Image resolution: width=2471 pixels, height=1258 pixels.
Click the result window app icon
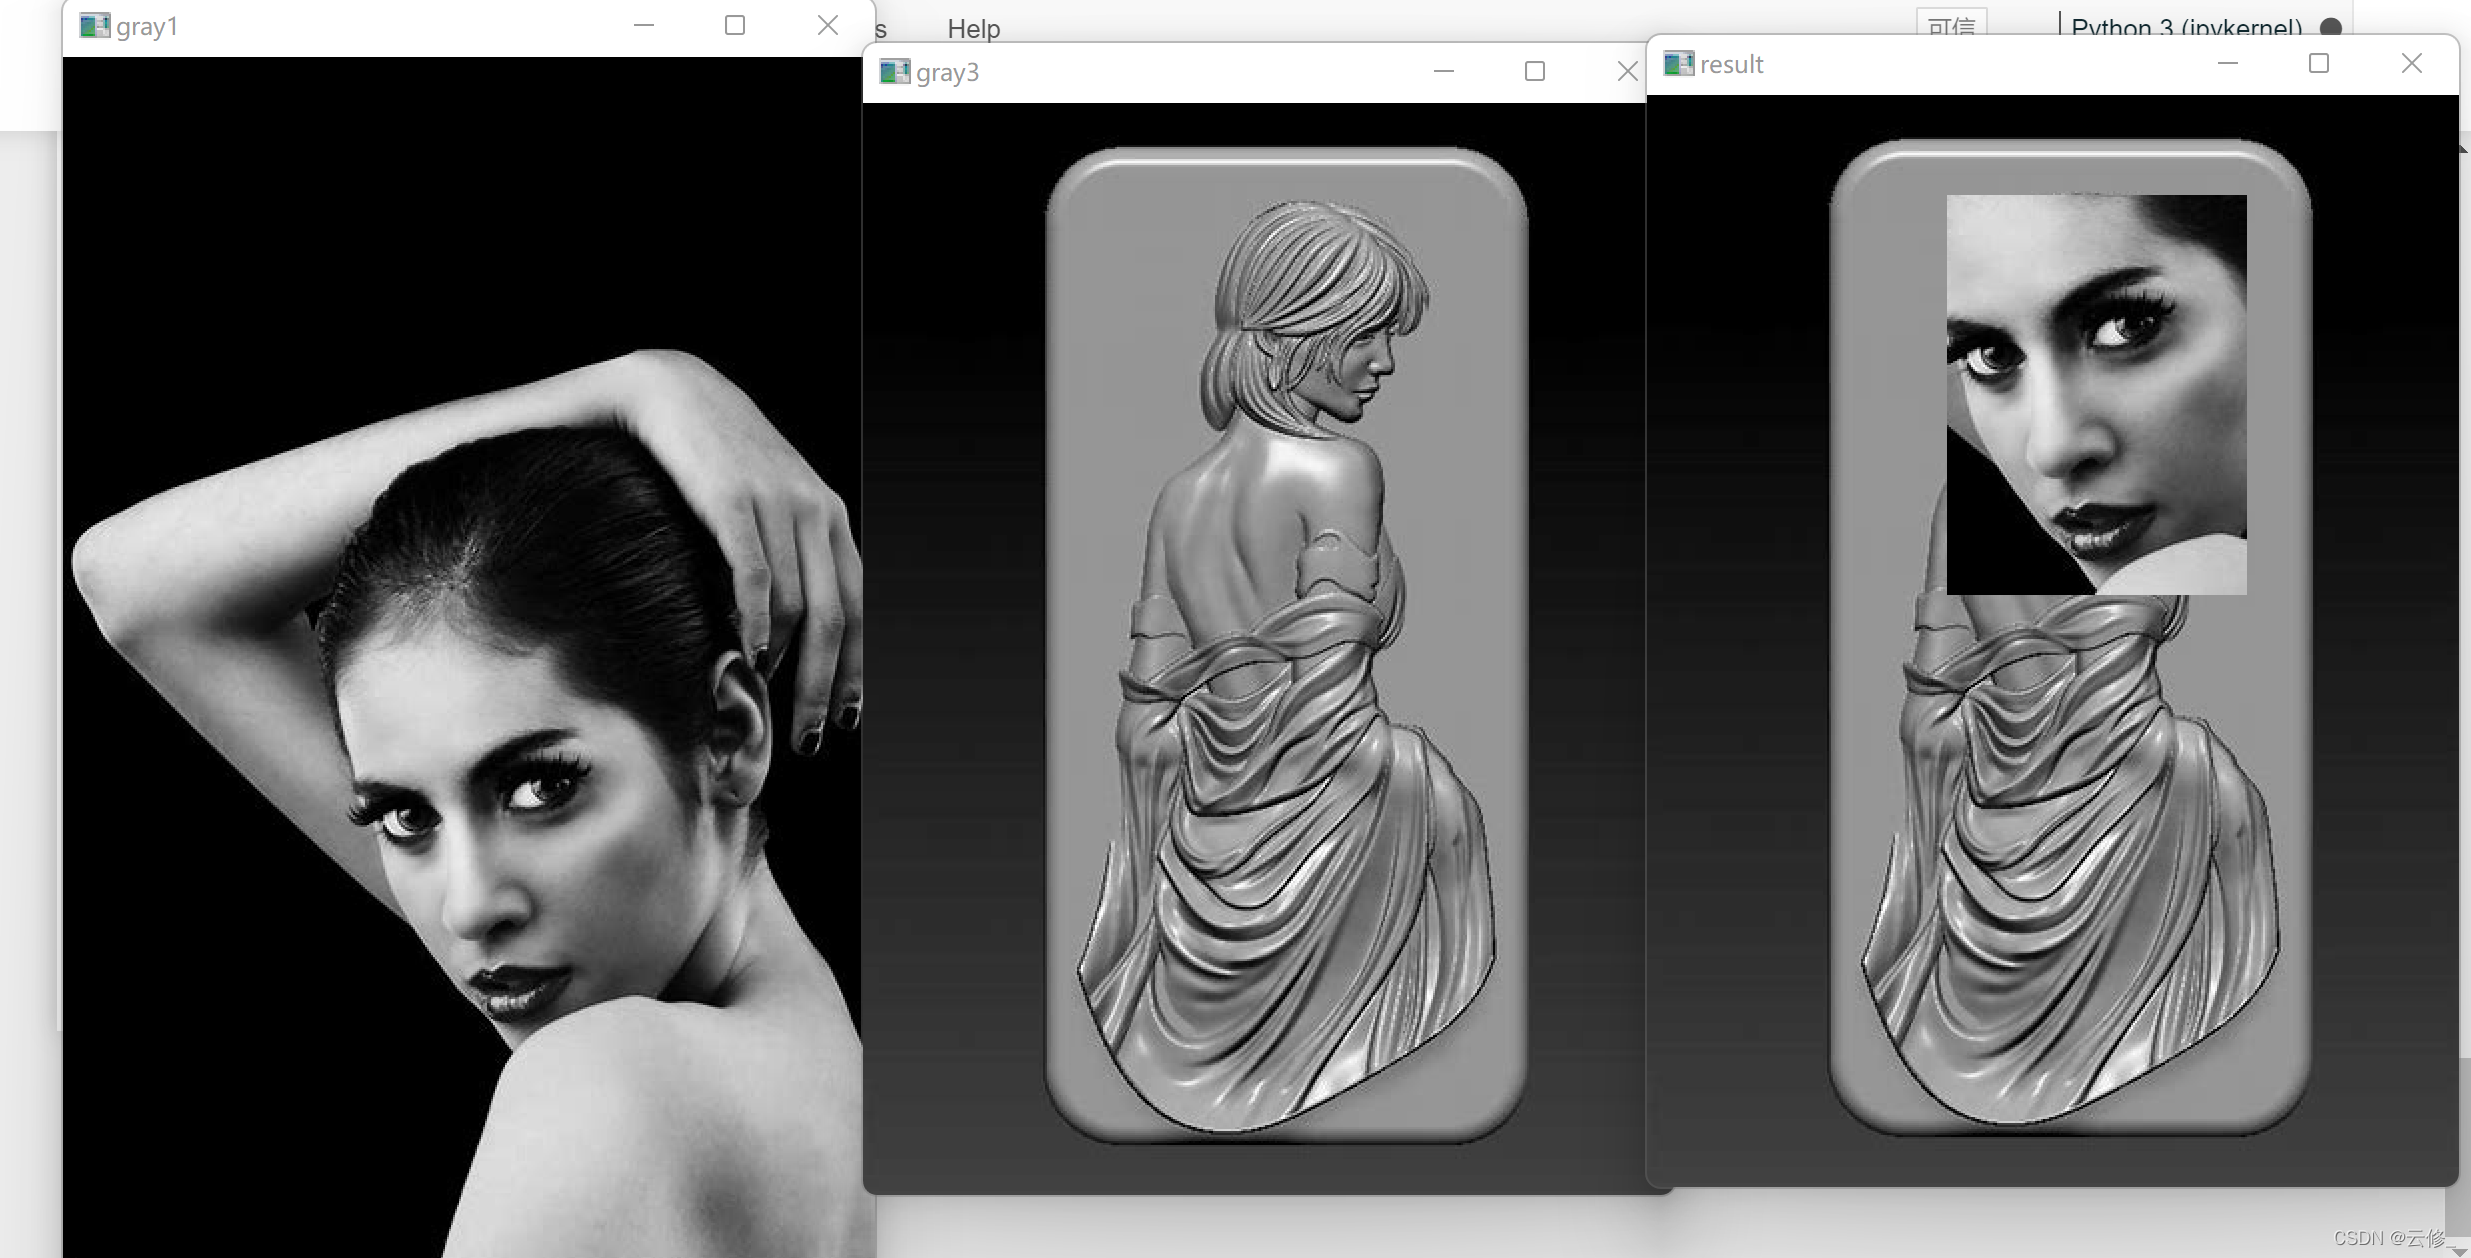coord(1678,64)
